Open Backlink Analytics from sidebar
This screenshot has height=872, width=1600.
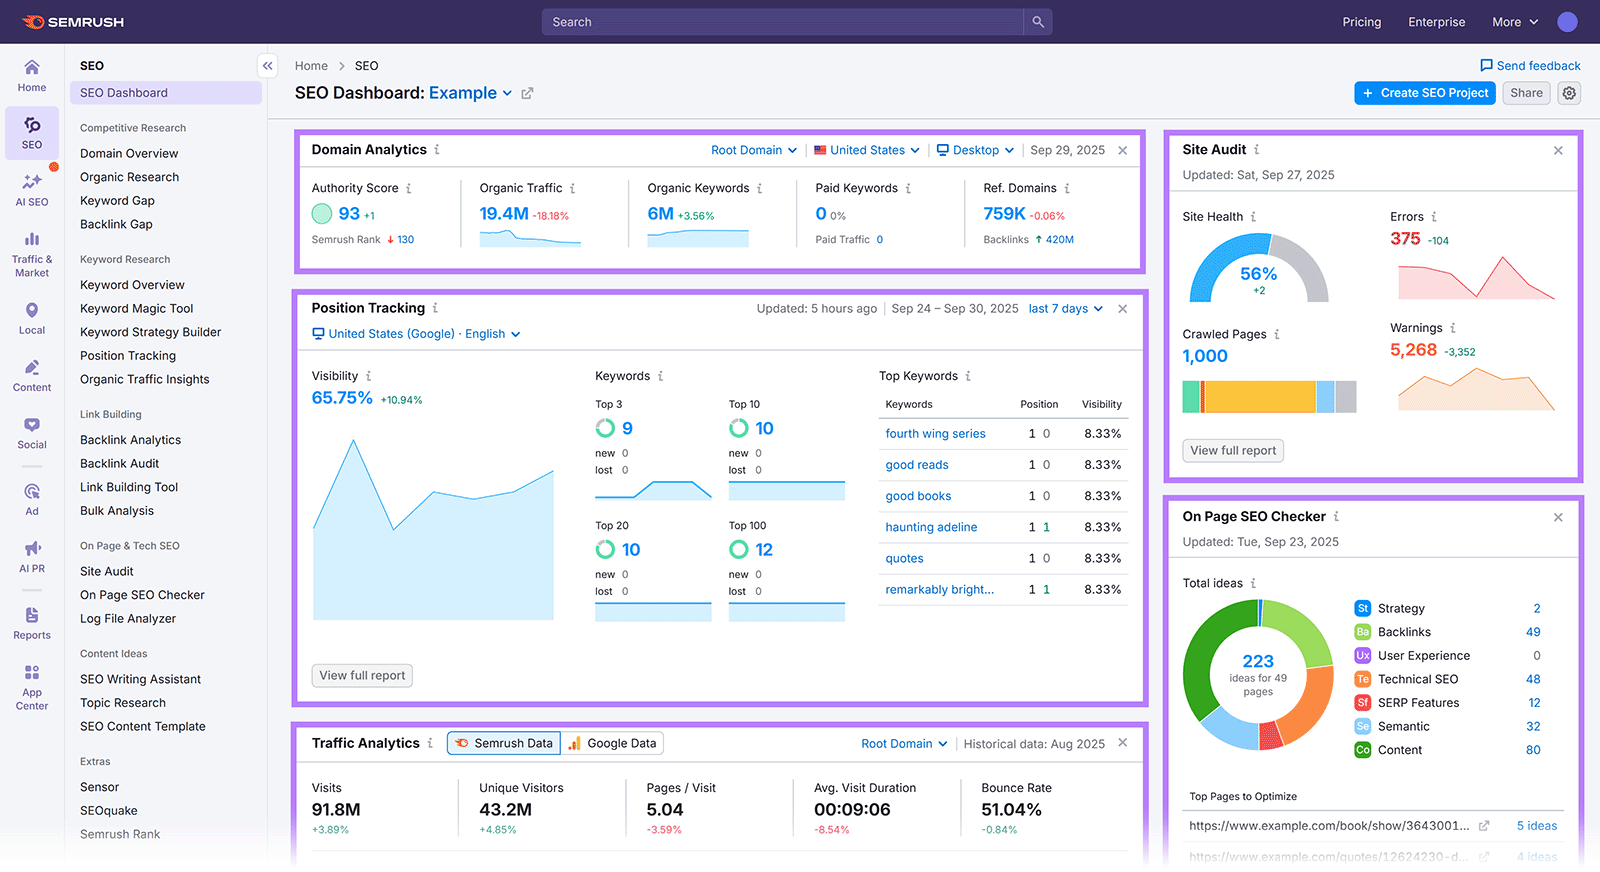[131, 440]
